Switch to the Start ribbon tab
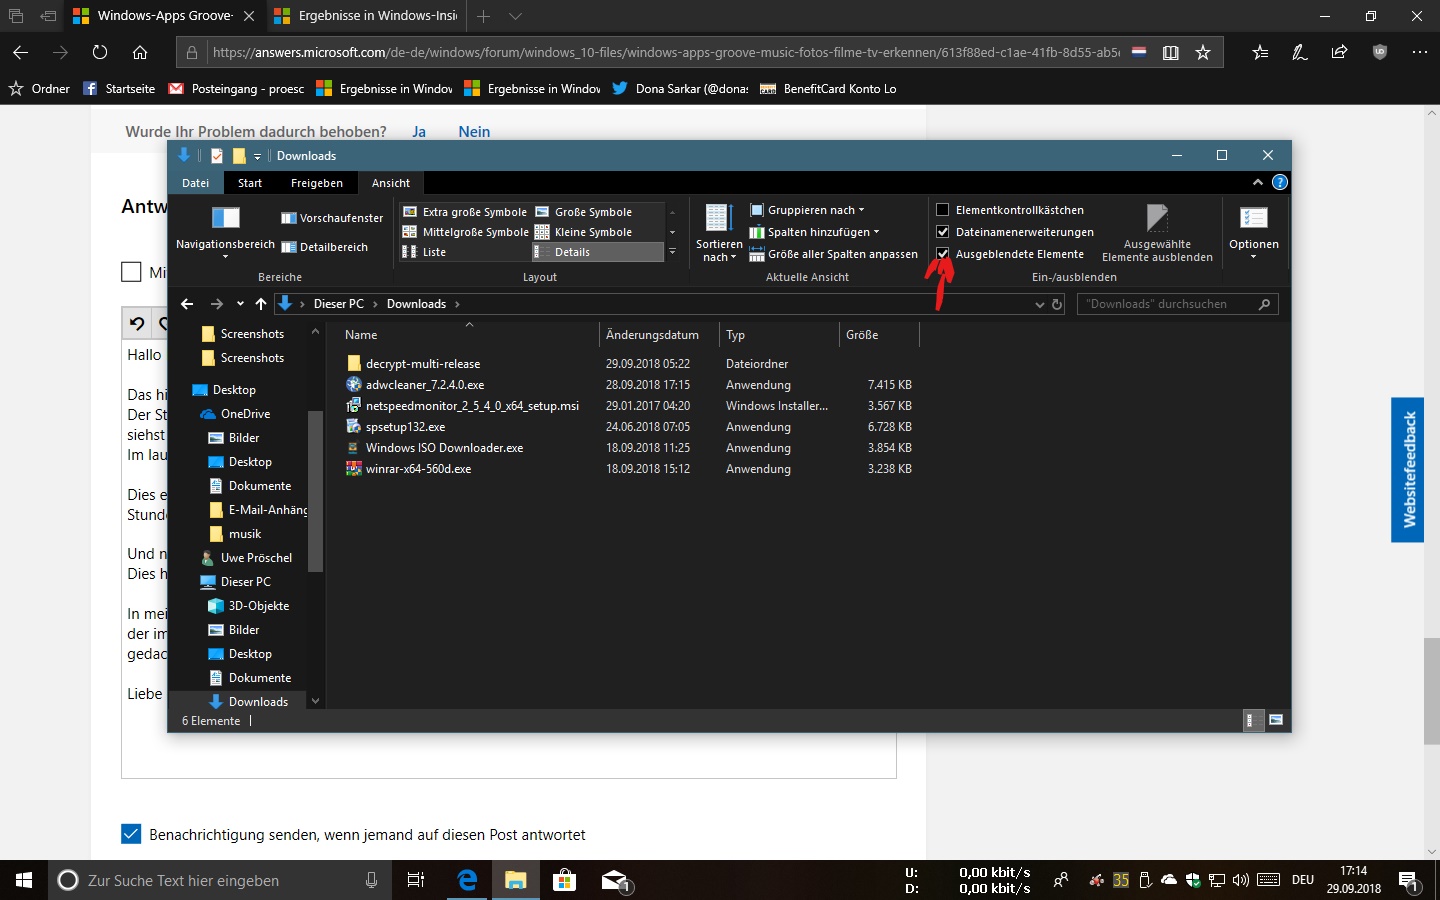This screenshot has height=900, width=1440. [x=250, y=183]
